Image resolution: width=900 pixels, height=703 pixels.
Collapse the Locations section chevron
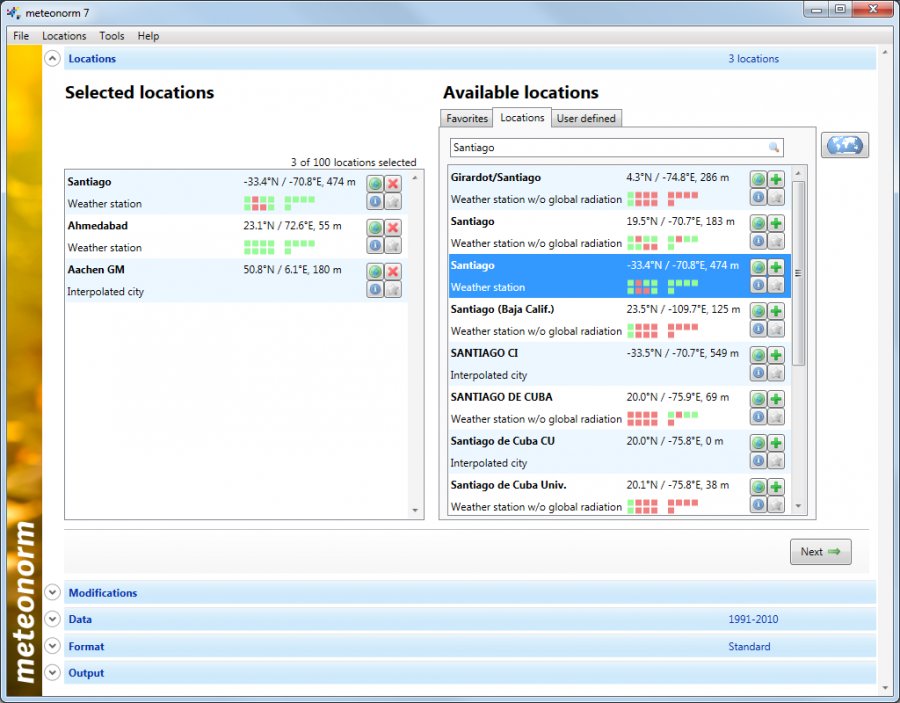52,59
